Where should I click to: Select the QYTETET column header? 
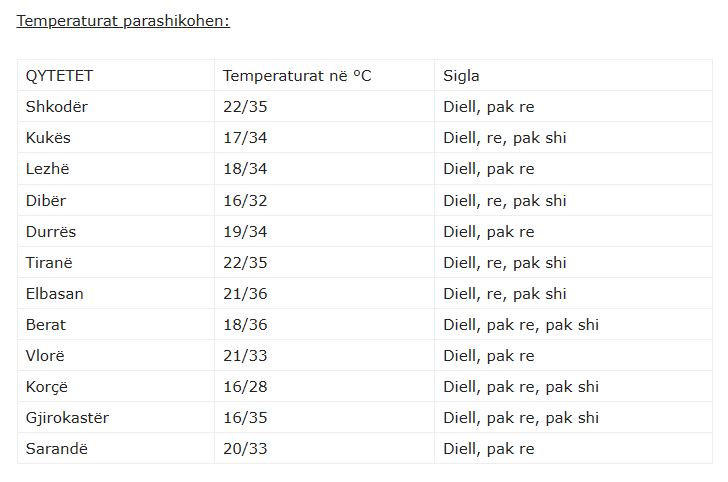pyautogui.click(x=59, y=76)
